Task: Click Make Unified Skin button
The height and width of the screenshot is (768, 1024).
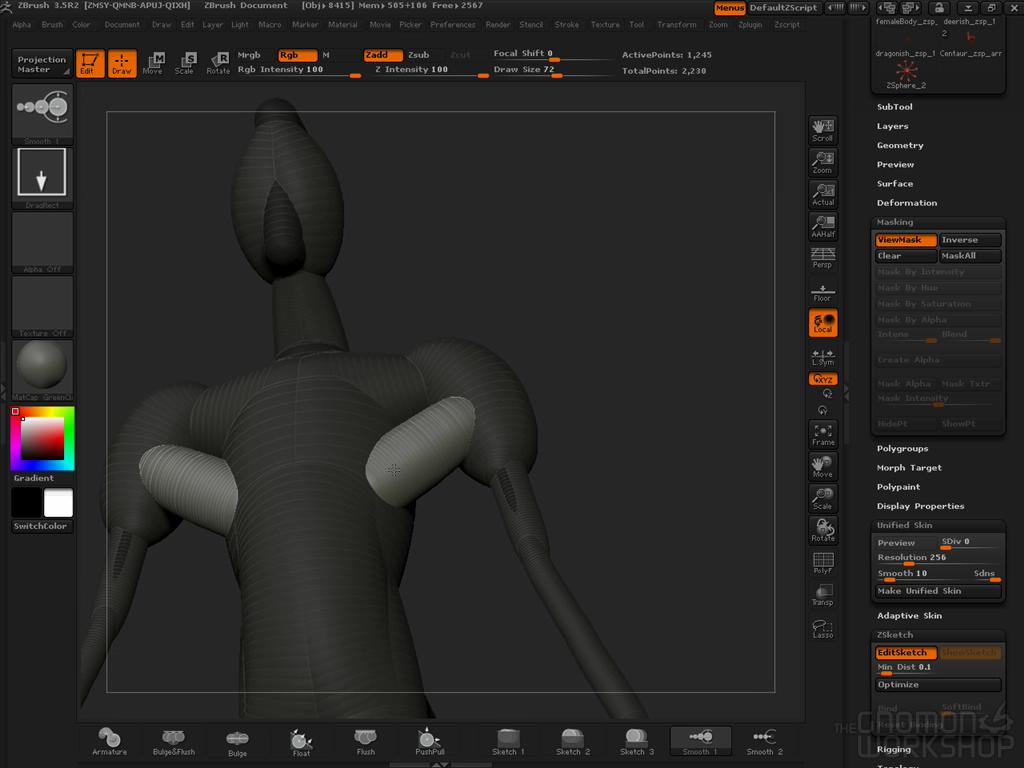Action: [938, 590]
